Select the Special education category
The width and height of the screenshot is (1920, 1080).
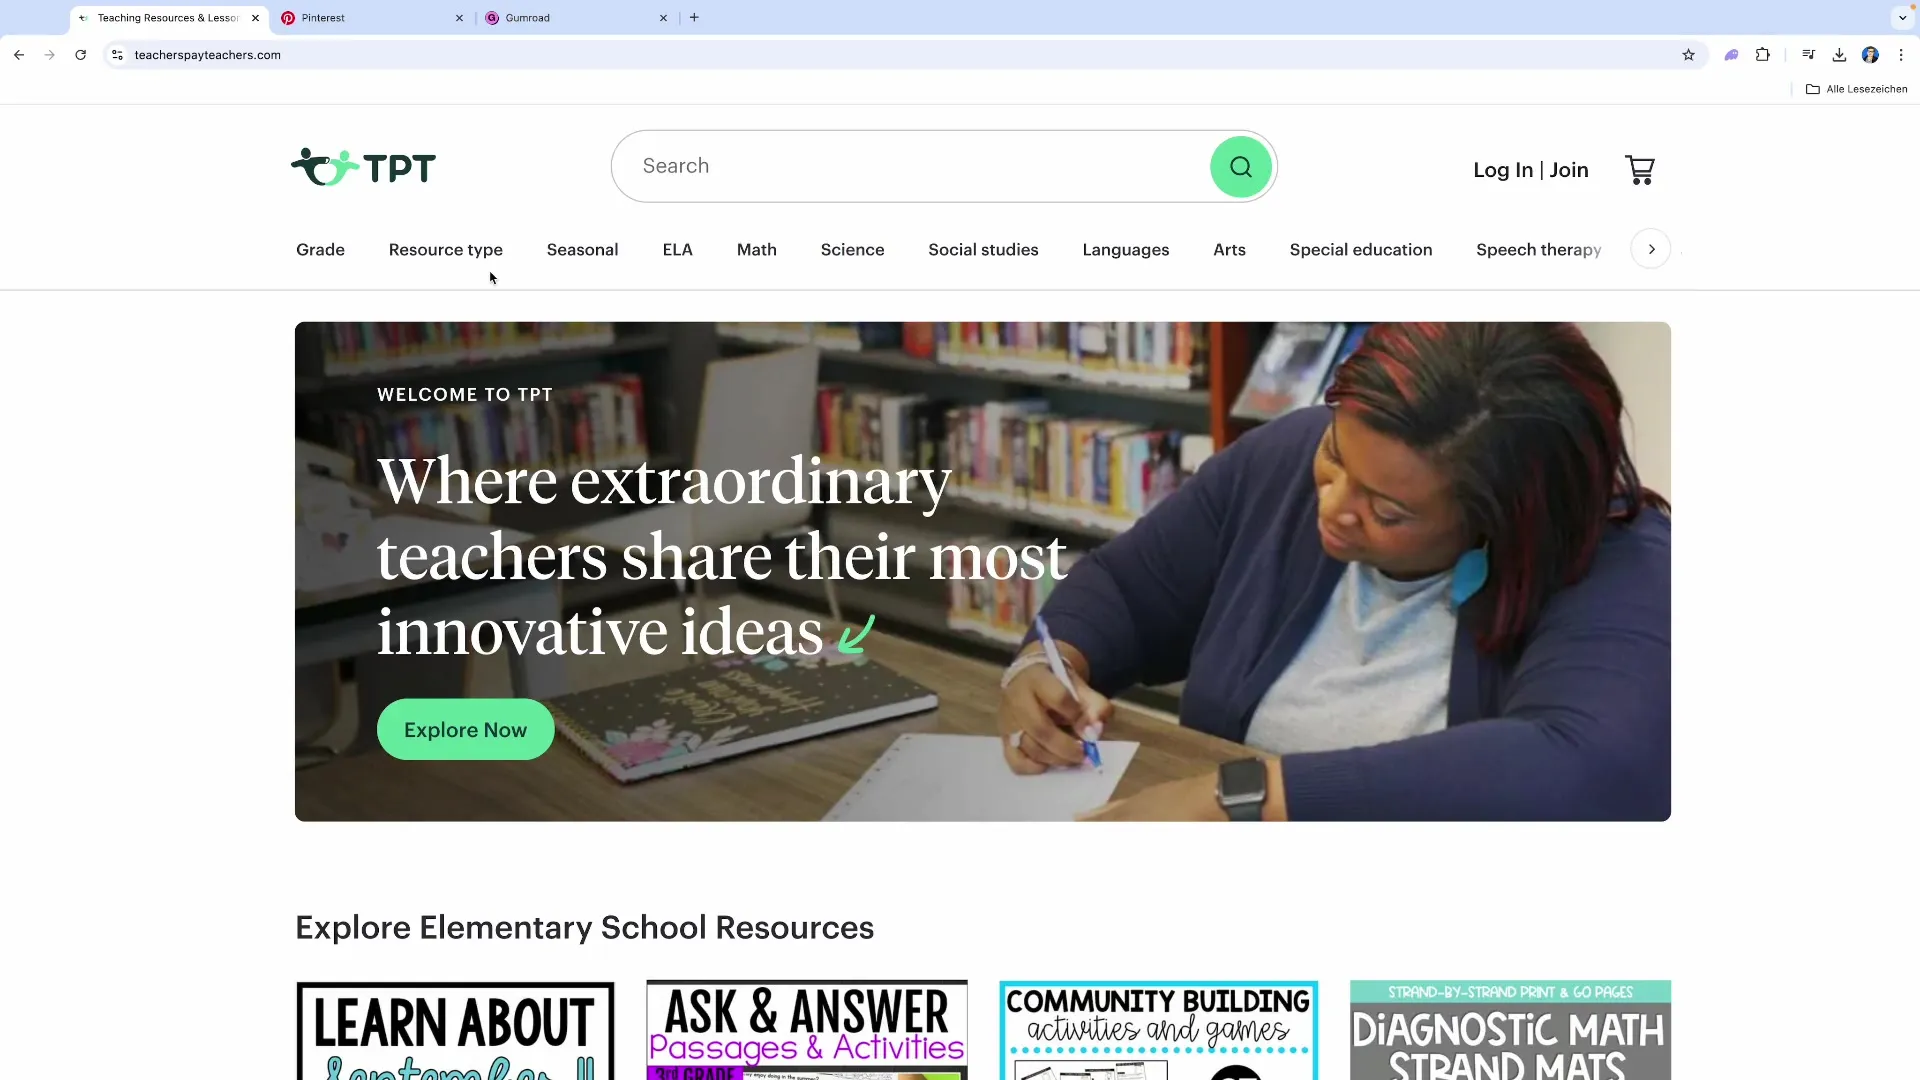(1361, 250)
